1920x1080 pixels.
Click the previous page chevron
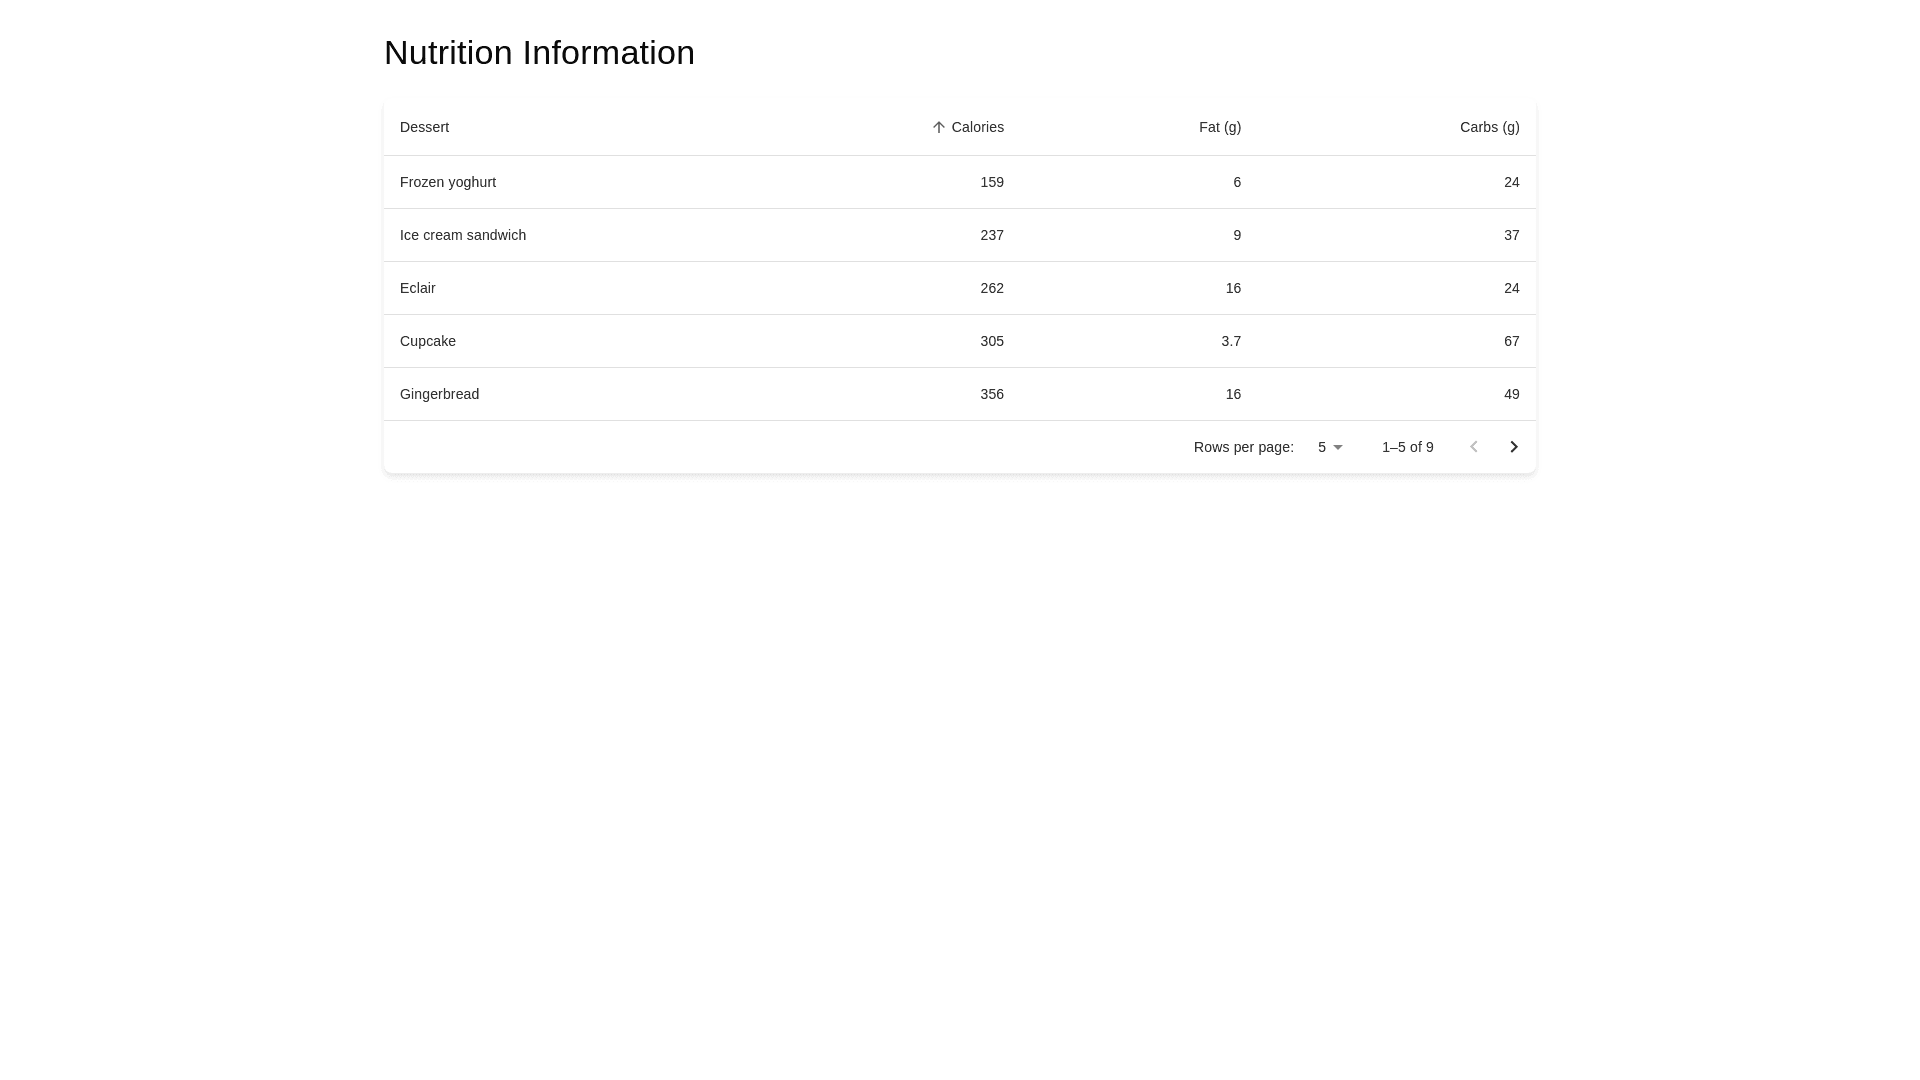pyautogui.click(x=1473, y=447)
